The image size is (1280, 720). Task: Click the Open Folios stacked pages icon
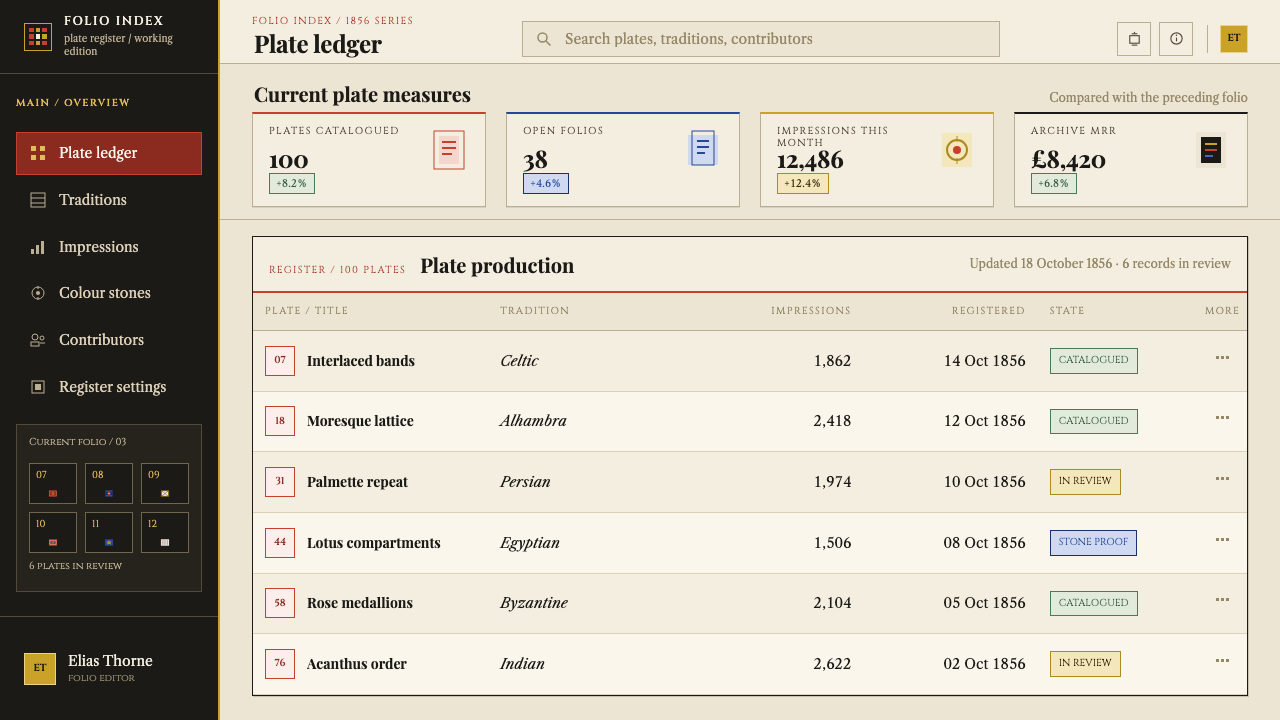pyautogui.click(x=703, y=149)
